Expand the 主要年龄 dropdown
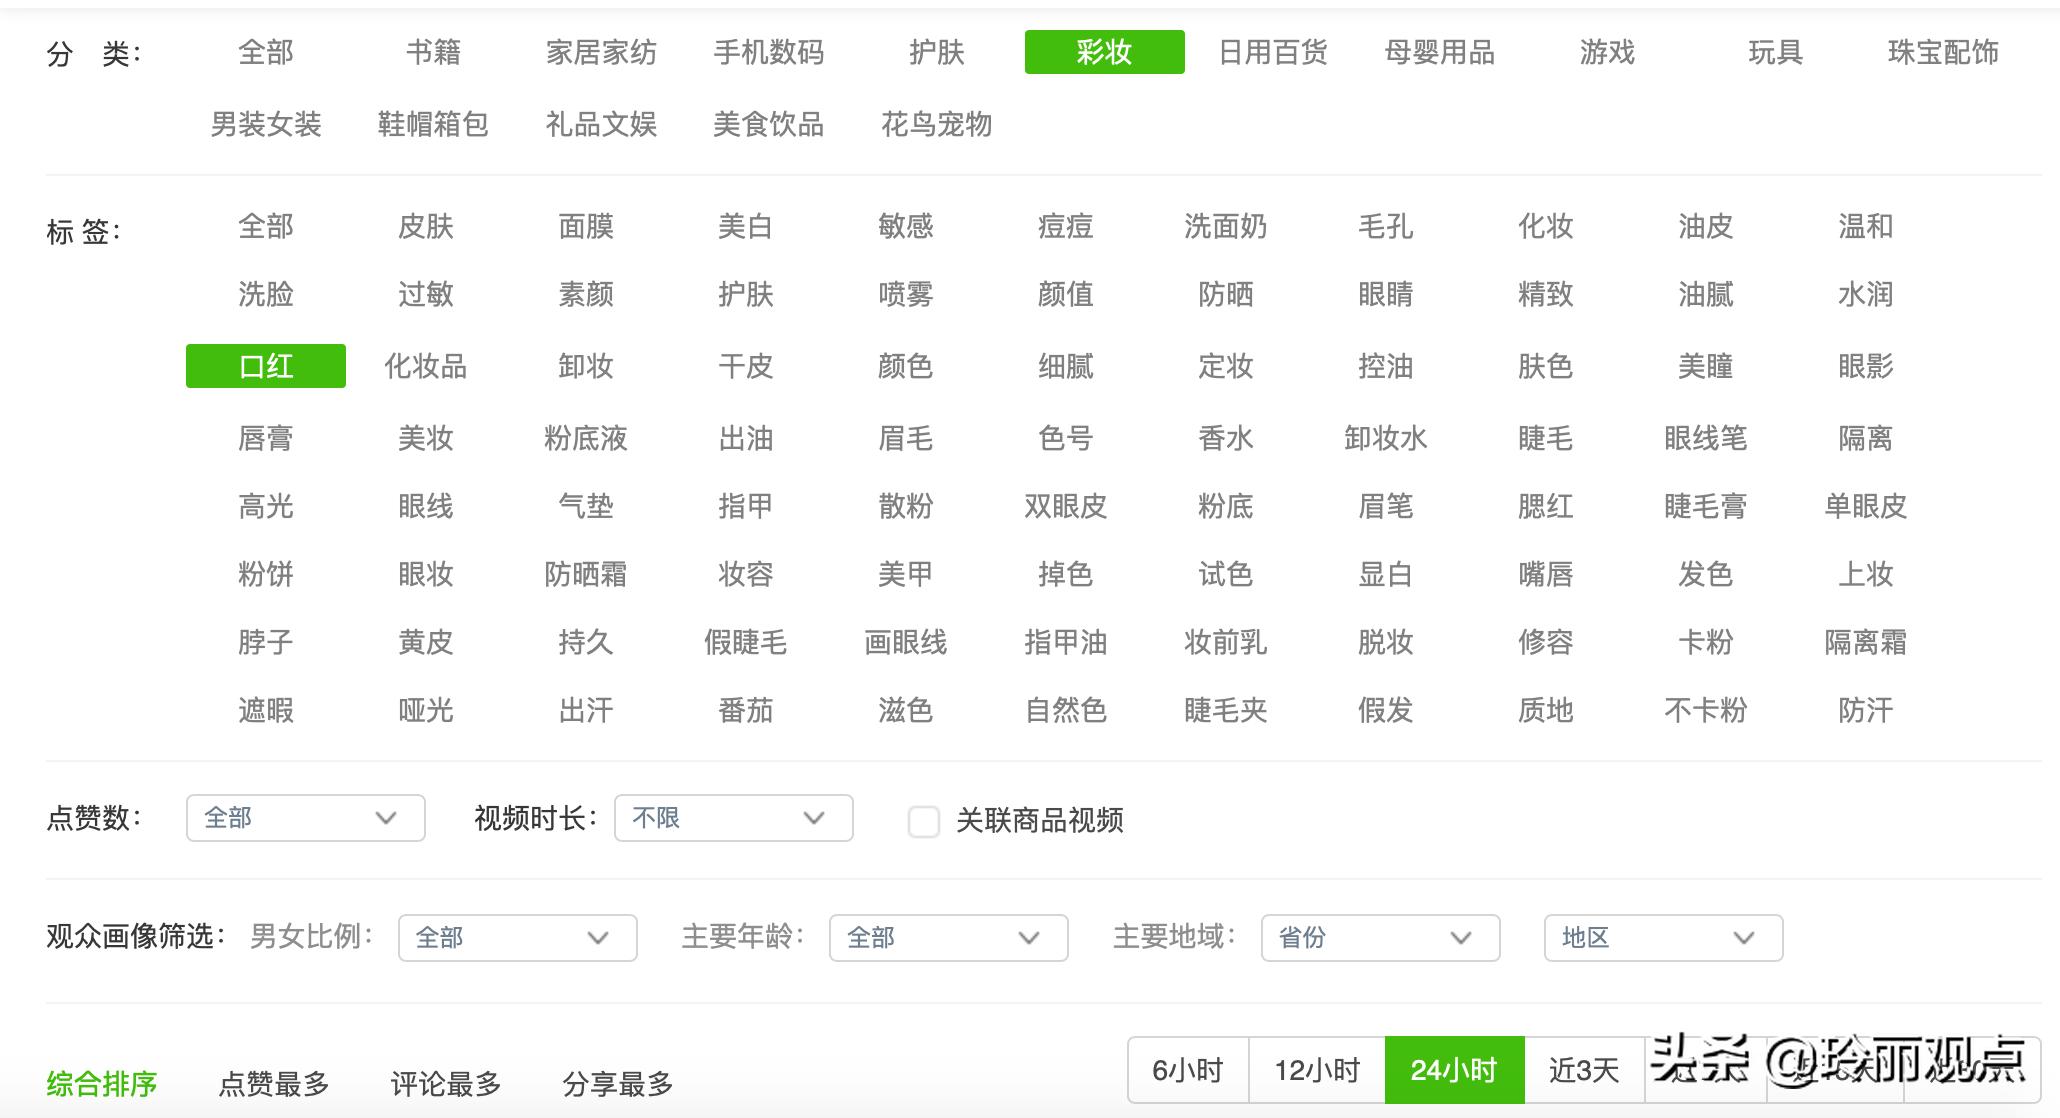 point(948,938)
